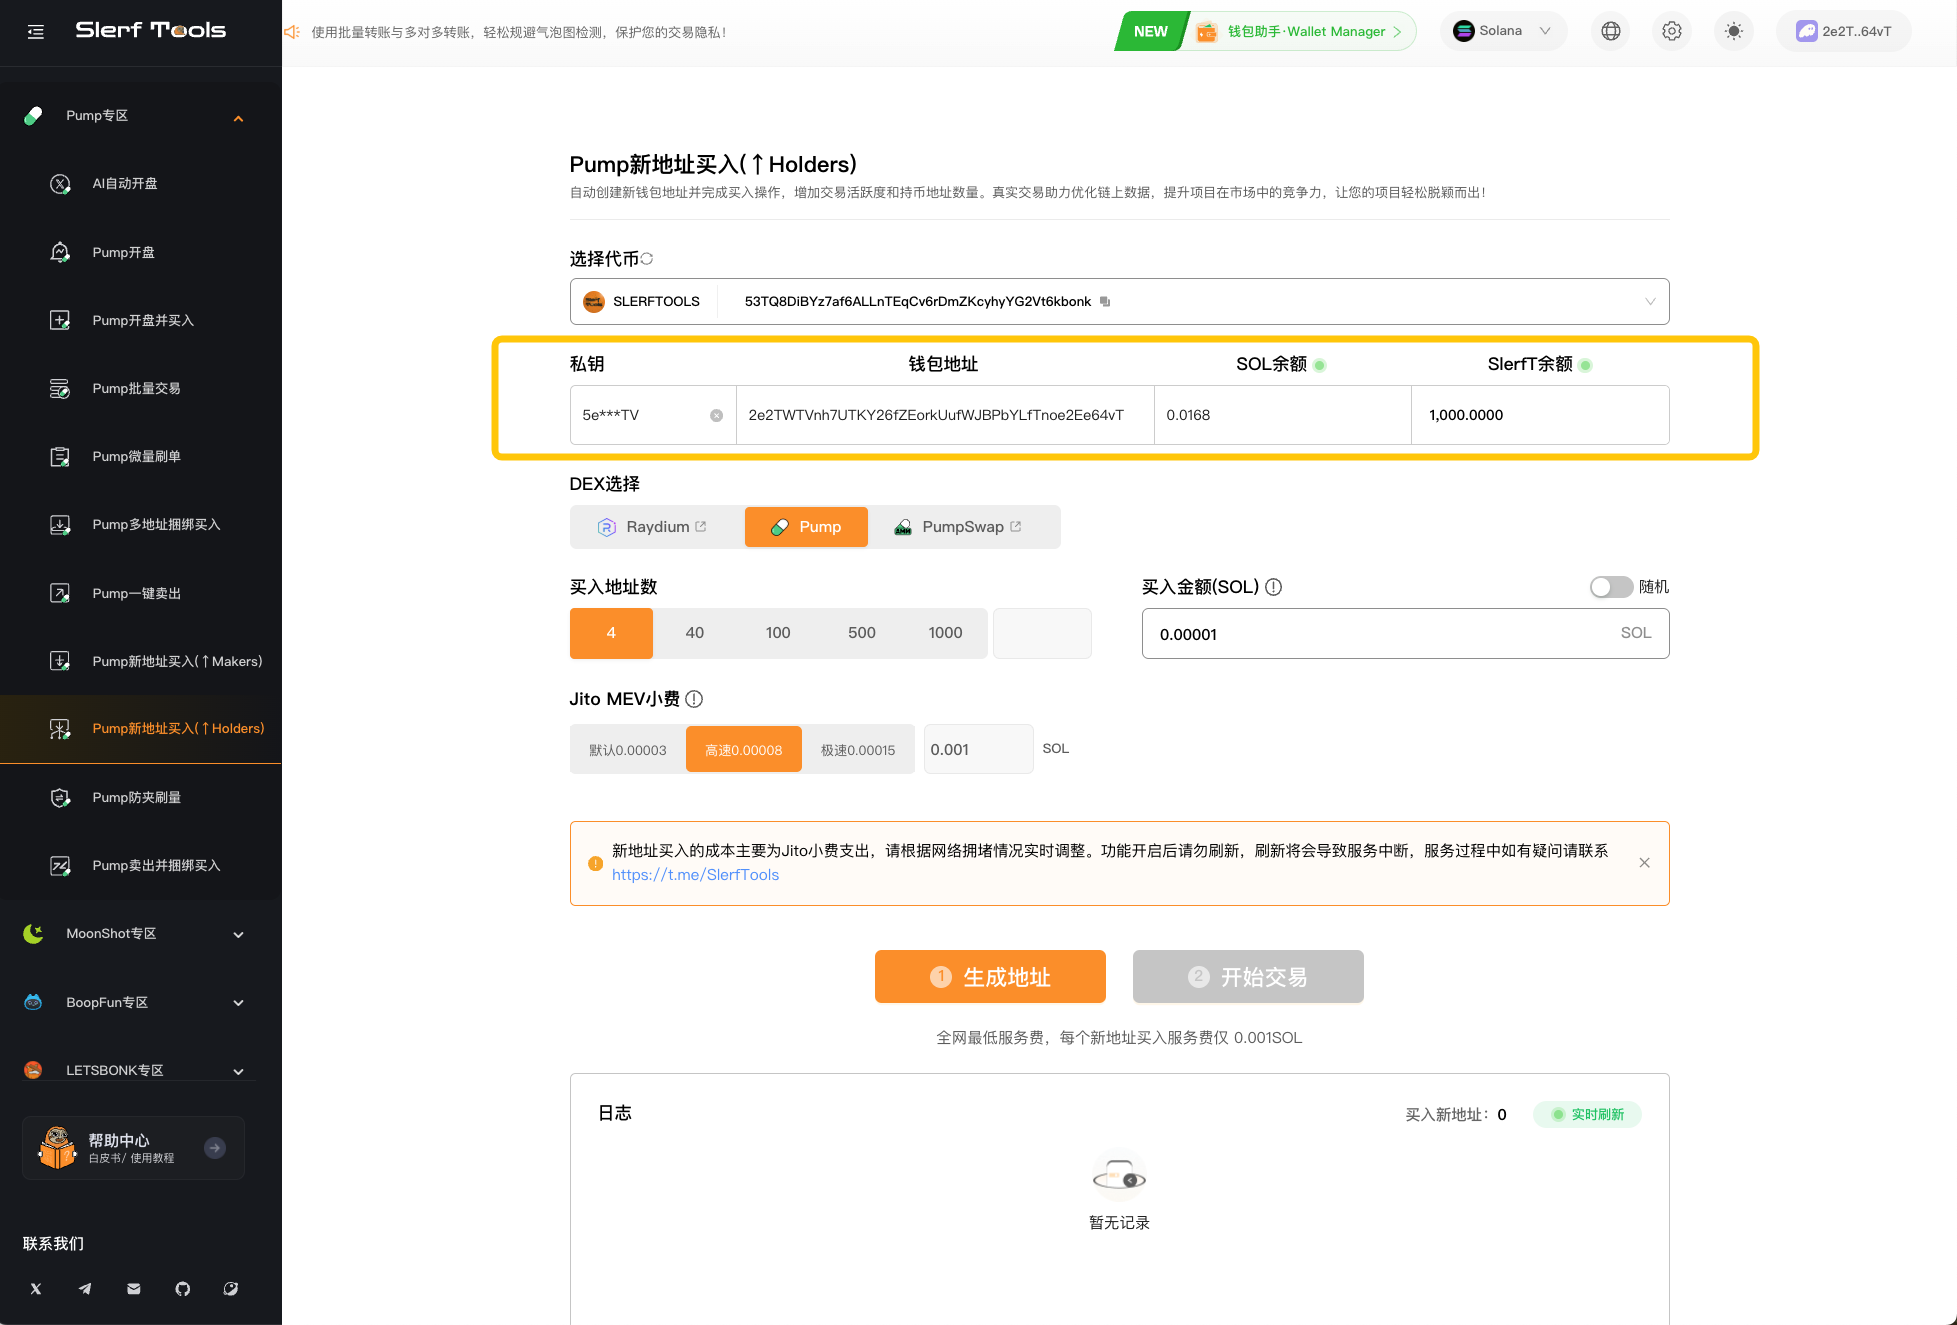This screenshot has width=1957, height=1325.
Task: Select 1000 as buy address count
Action: click(x=945, y=633)
